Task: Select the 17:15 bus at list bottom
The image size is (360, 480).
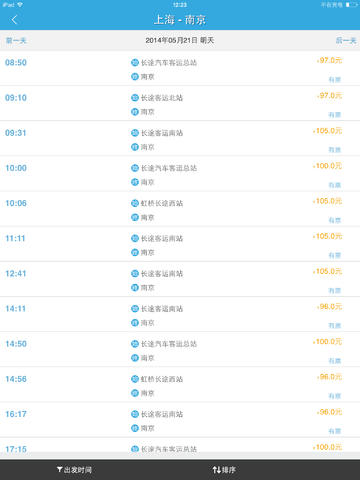Action: pyautogui.click(x=180, y=445)
